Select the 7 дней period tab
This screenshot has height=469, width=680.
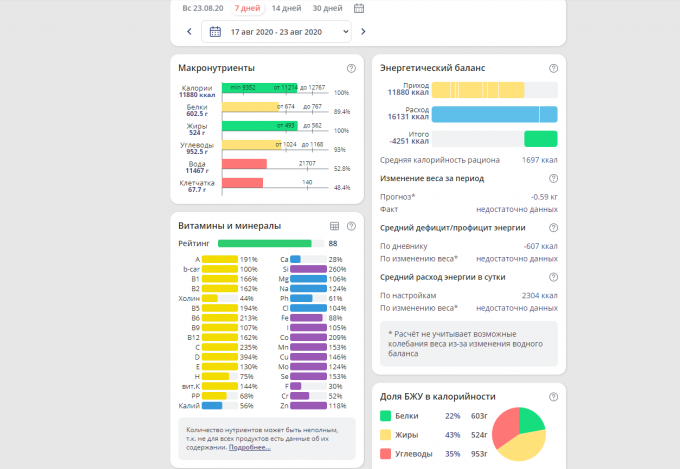(x=247, y=8)
